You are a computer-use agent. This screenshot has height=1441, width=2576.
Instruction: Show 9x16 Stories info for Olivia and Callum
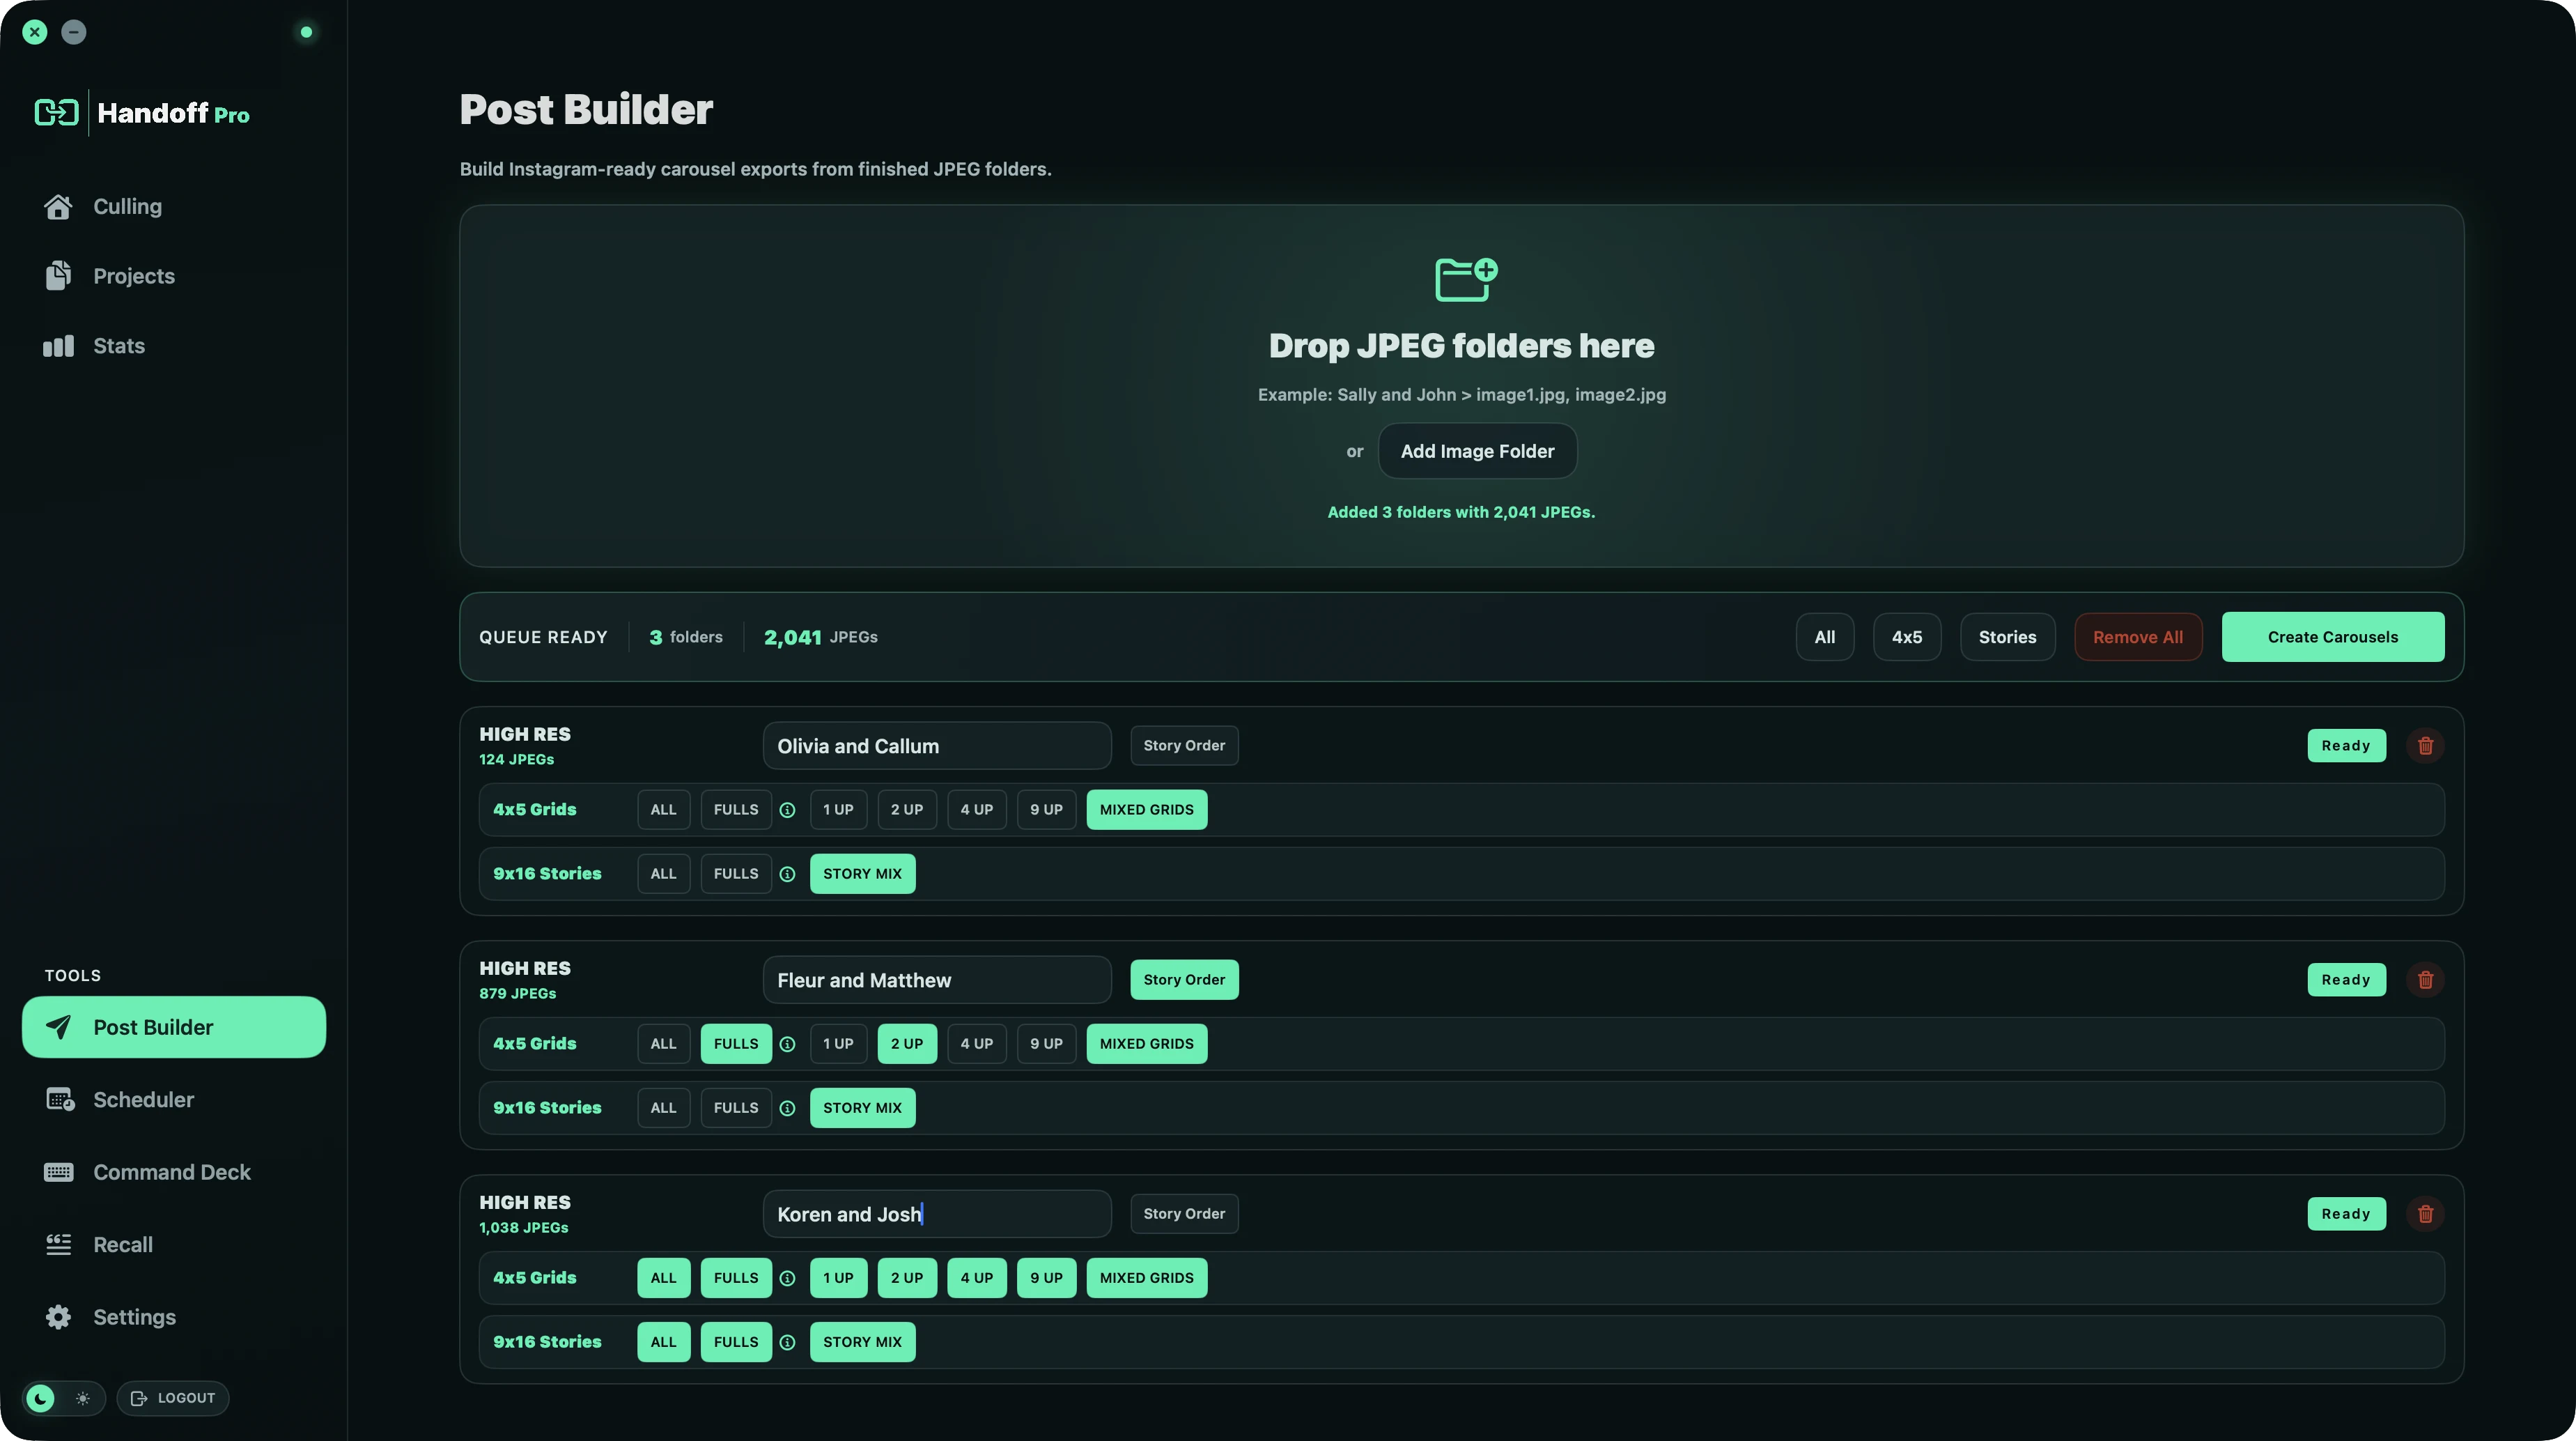[x=788, y=874]
